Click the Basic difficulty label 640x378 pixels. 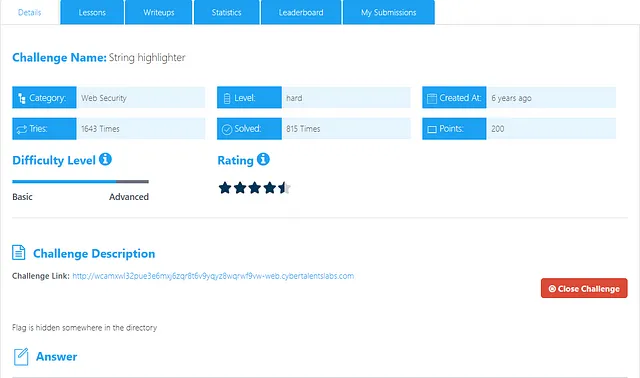pos(22,197)
